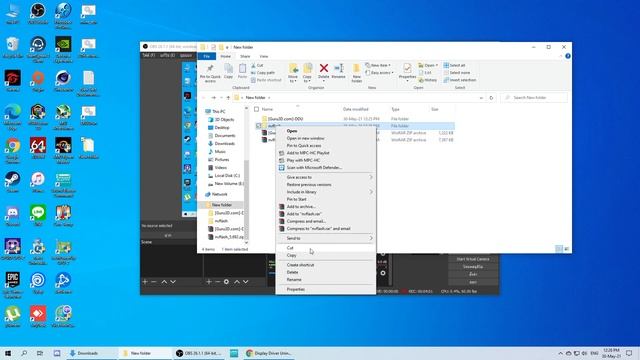Click Select all in the ribbon

point(454,65)
